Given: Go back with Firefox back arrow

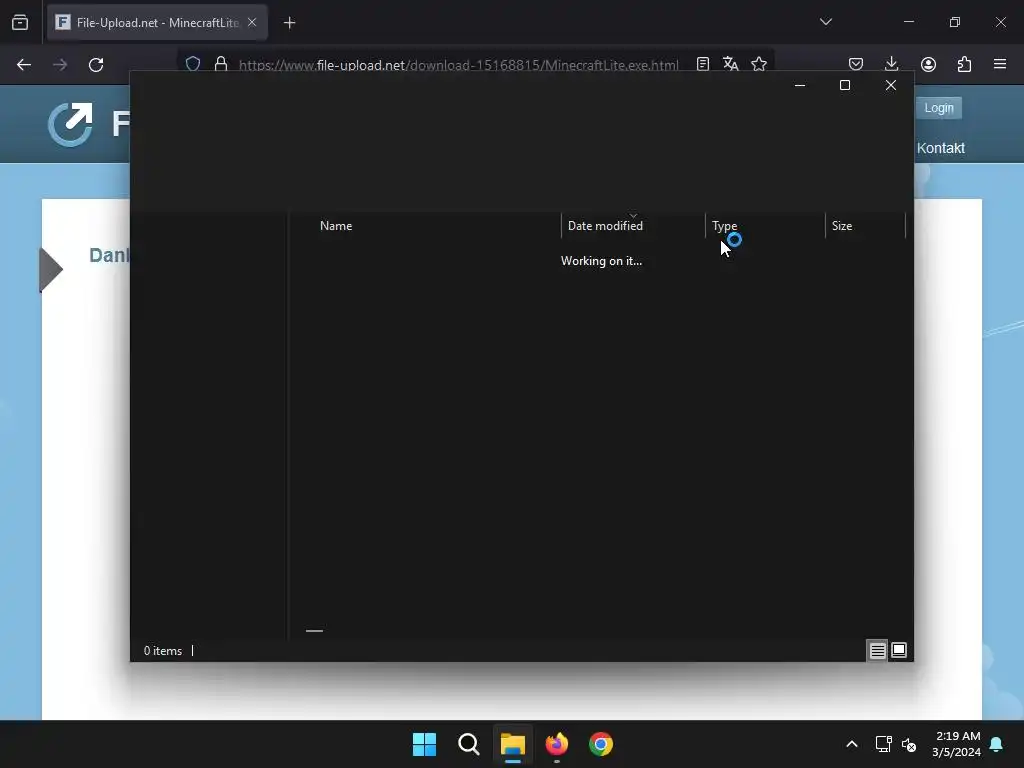Looking at the screenshot, I should pos(24,65).
